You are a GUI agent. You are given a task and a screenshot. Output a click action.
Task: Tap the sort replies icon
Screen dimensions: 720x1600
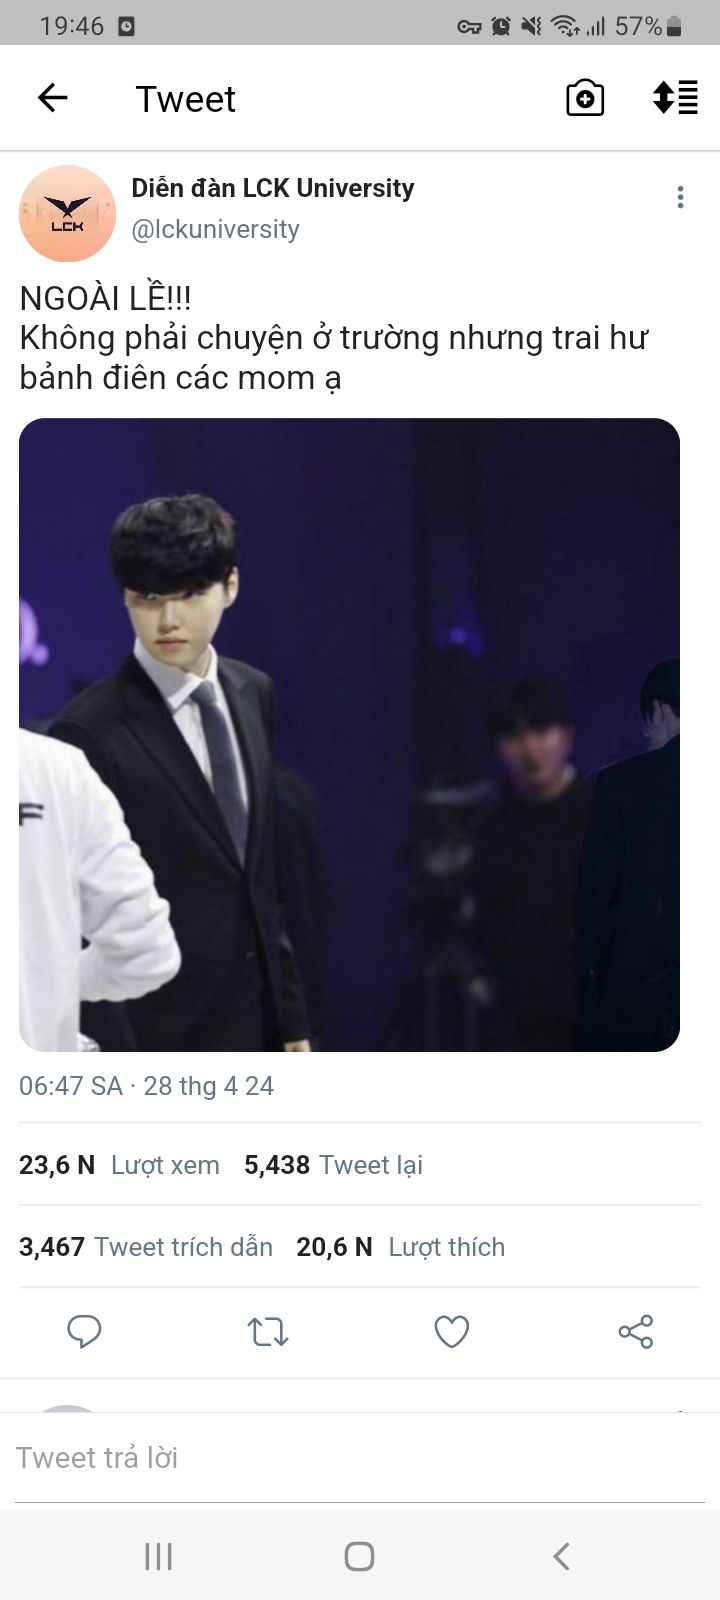click(x=675, y=98)
